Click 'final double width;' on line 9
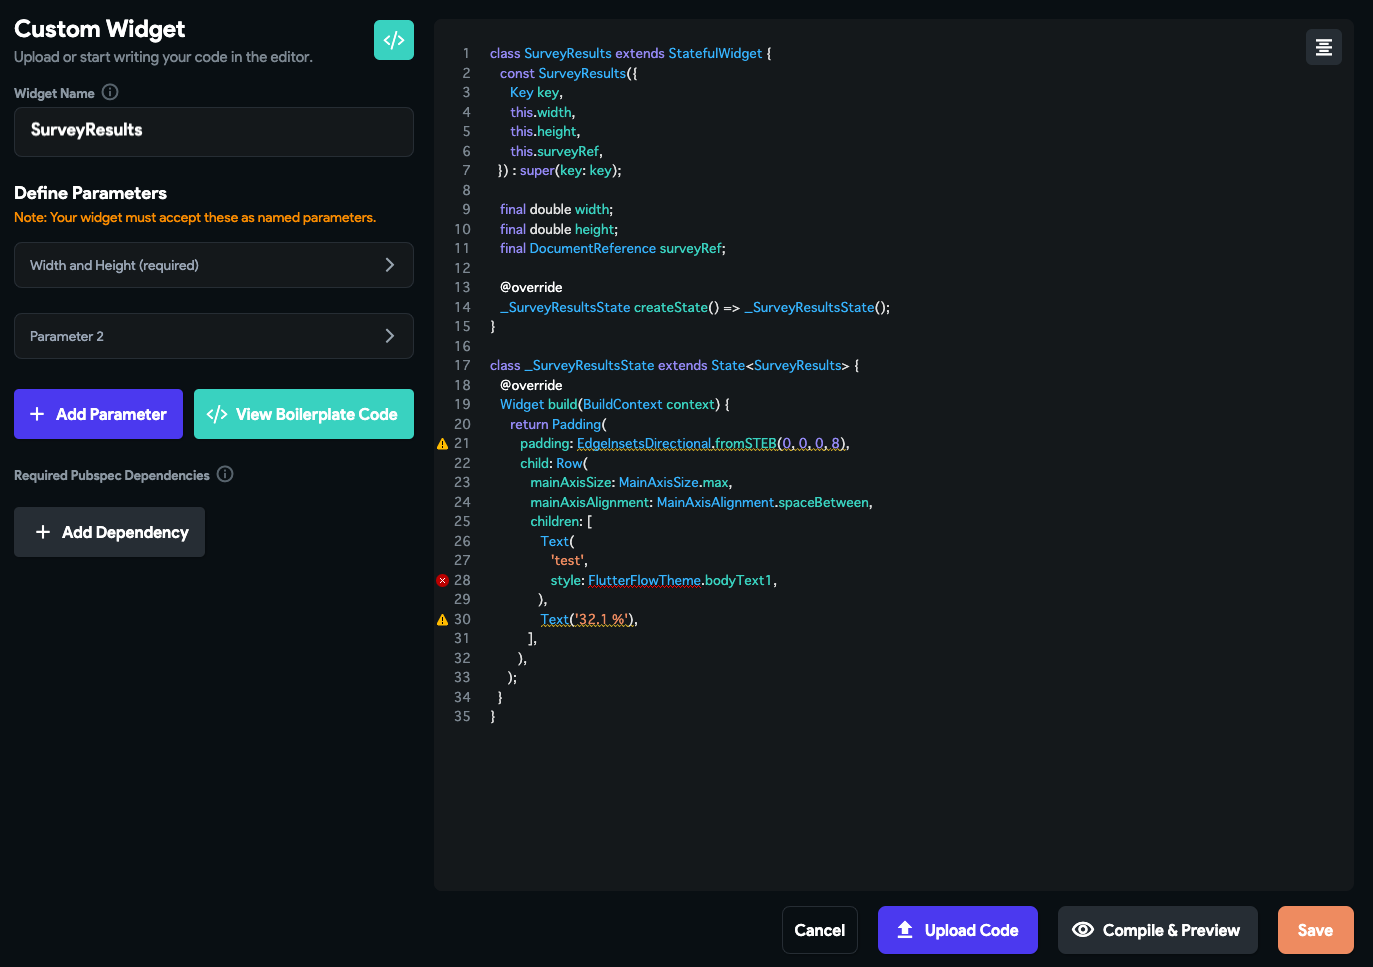This screenshot has width=1373, height=967. coord(556,210)
